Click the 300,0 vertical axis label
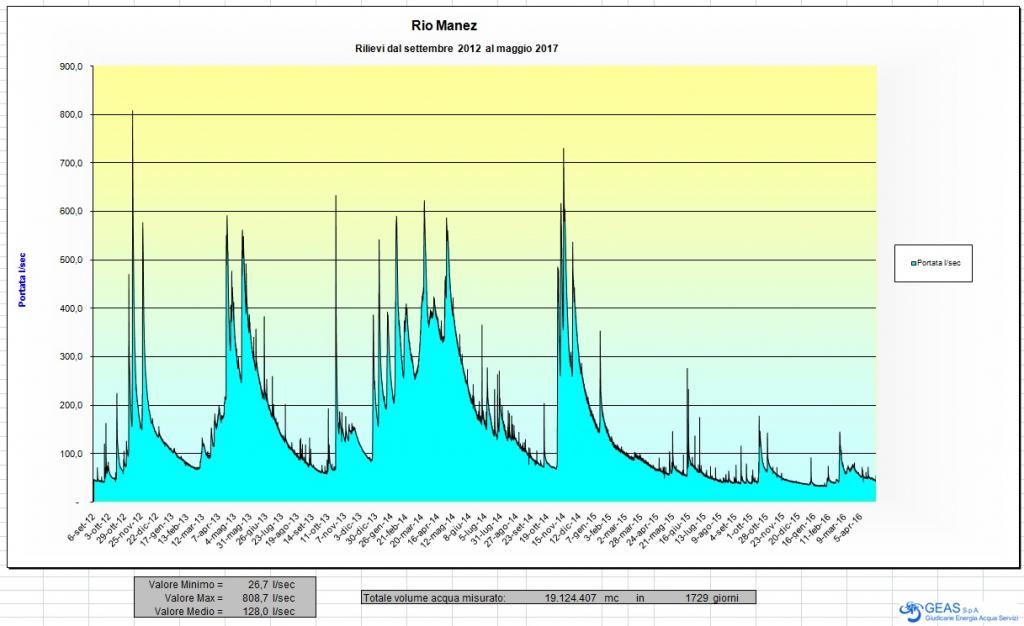The image size is (1024, 626). (x=70, y=357)
